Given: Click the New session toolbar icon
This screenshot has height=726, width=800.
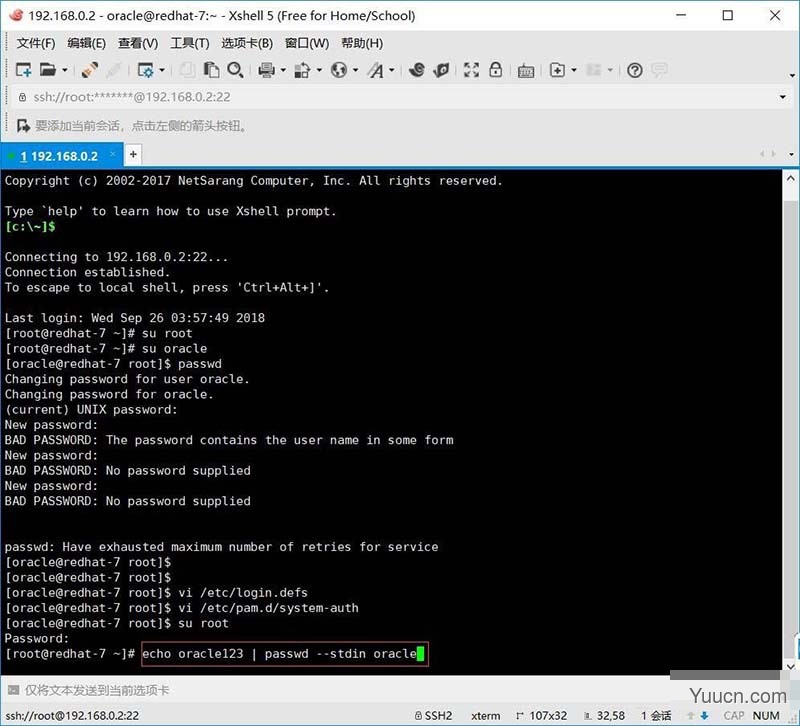Looking at the screenshot, I should (23, 70).
